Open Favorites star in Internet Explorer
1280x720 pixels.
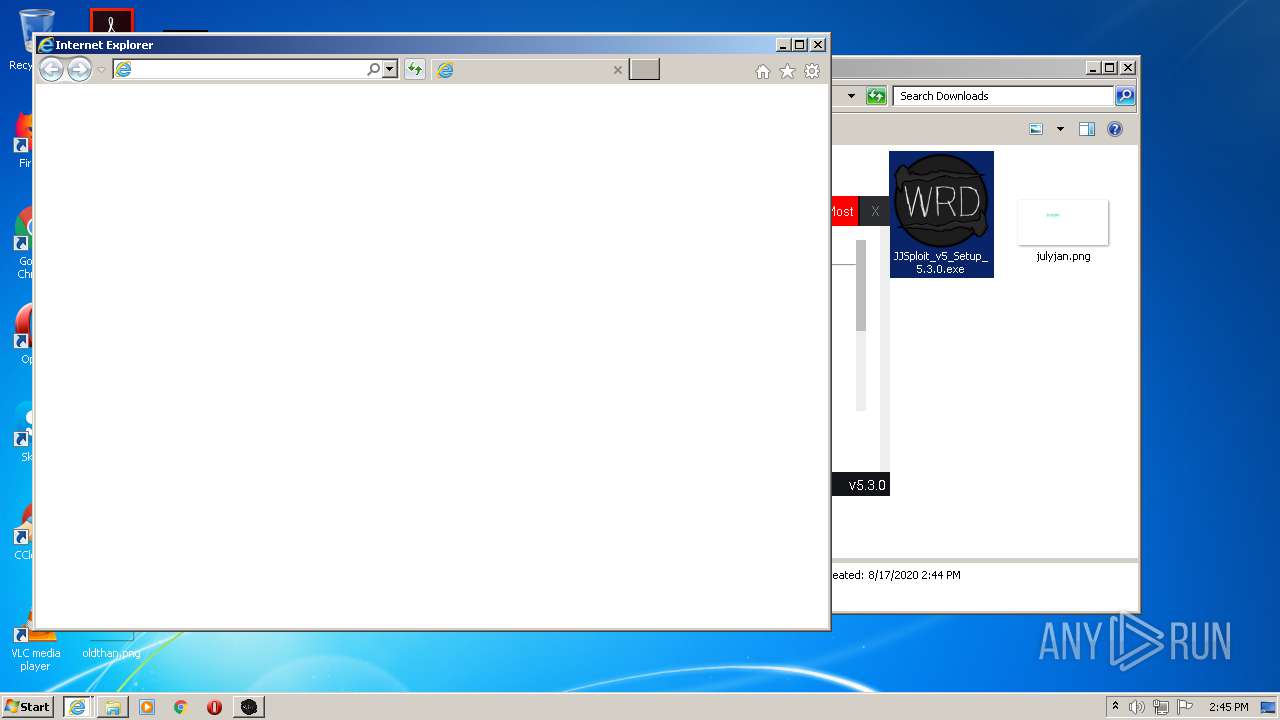tap(787, 71)
